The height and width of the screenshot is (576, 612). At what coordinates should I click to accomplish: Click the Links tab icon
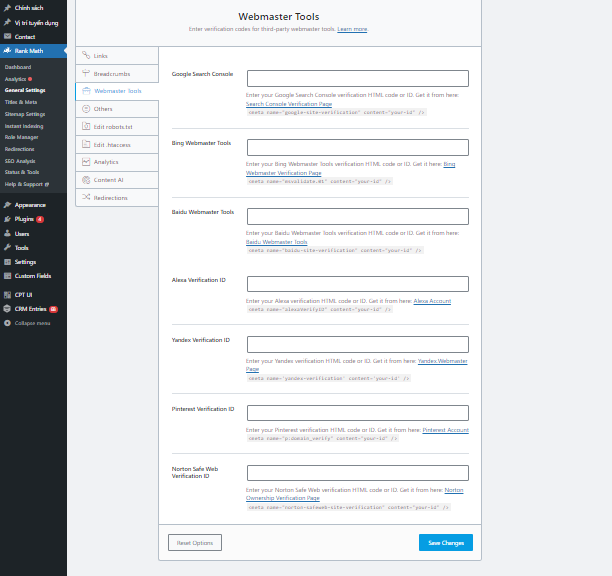click(x=86, y=55)
